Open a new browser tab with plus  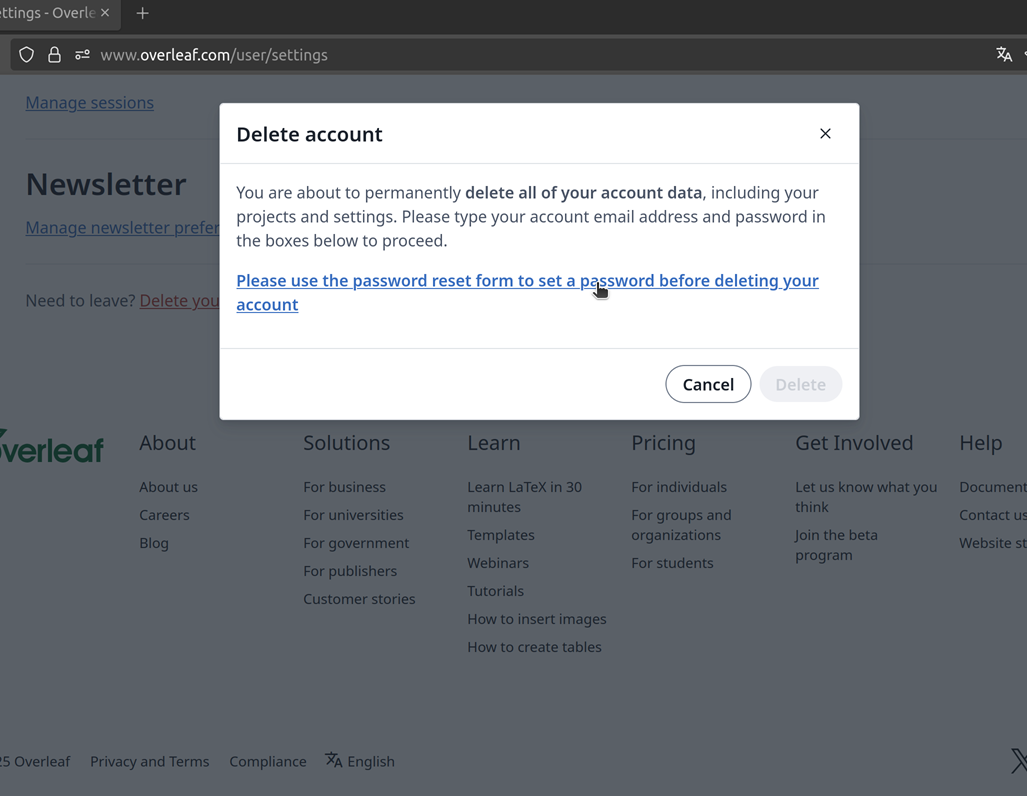tap(142, 13)
